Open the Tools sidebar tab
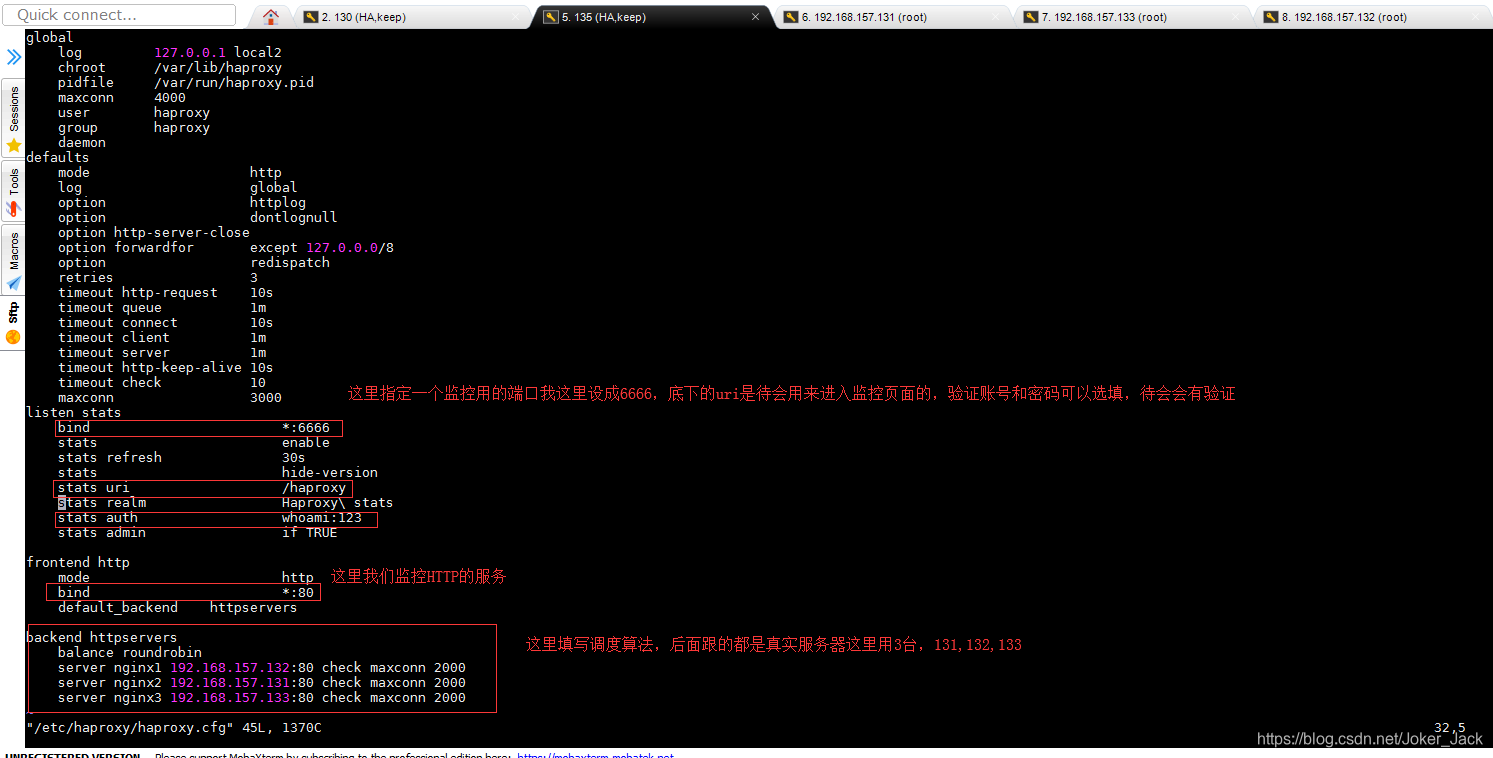This screenshot has width=1493, height=758. tap(13, 191)
